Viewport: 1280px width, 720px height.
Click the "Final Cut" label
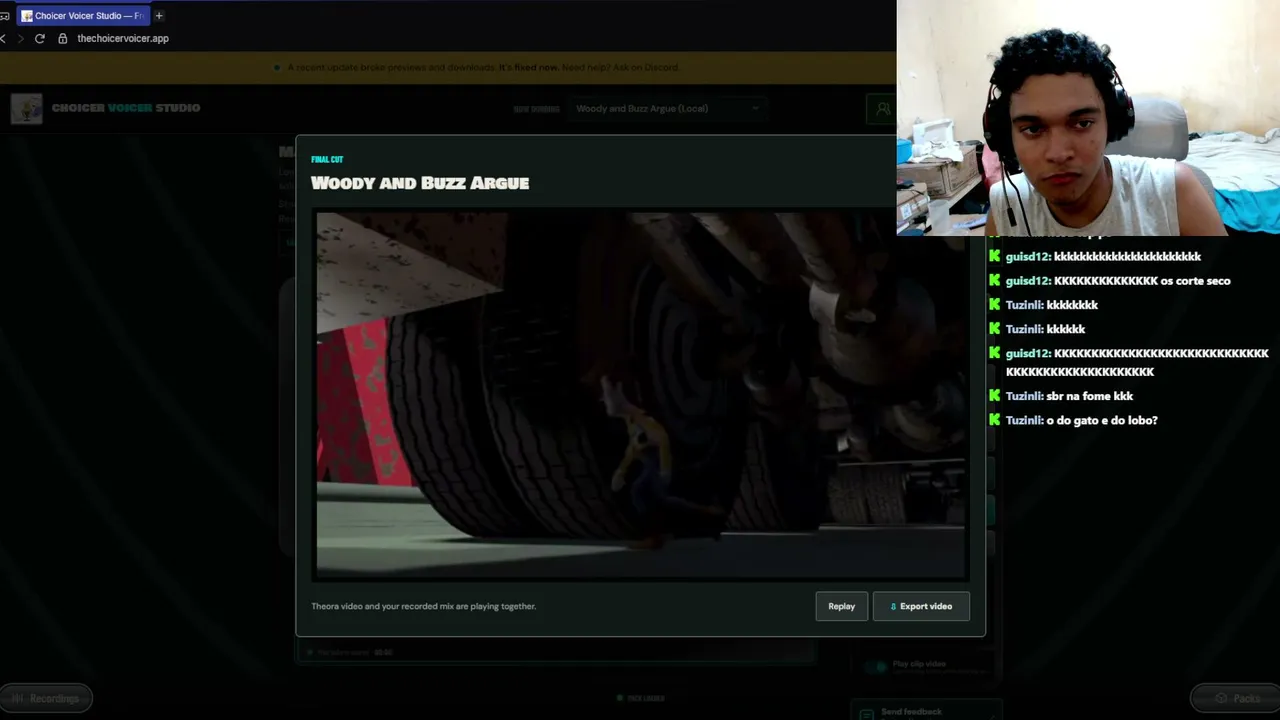point(327,160)
